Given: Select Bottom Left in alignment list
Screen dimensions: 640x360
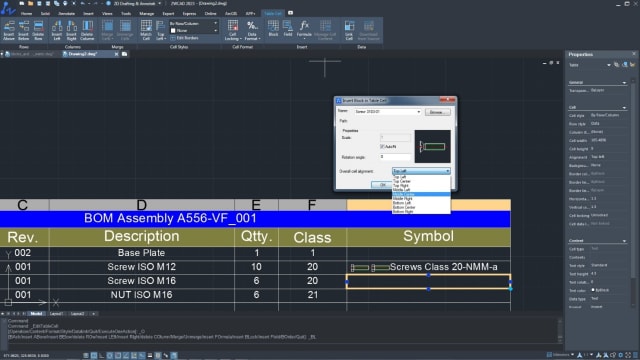Looking at the screenshot, I should [x=421, y=203].
